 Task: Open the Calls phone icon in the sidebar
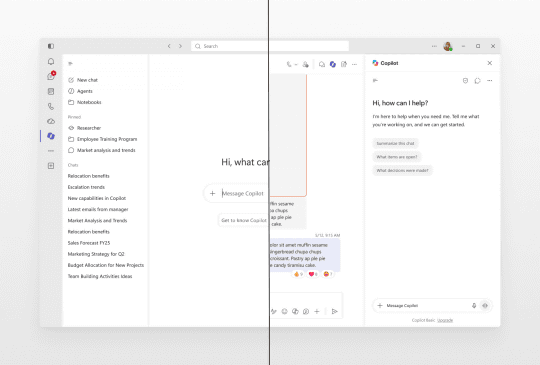(51, 106)
